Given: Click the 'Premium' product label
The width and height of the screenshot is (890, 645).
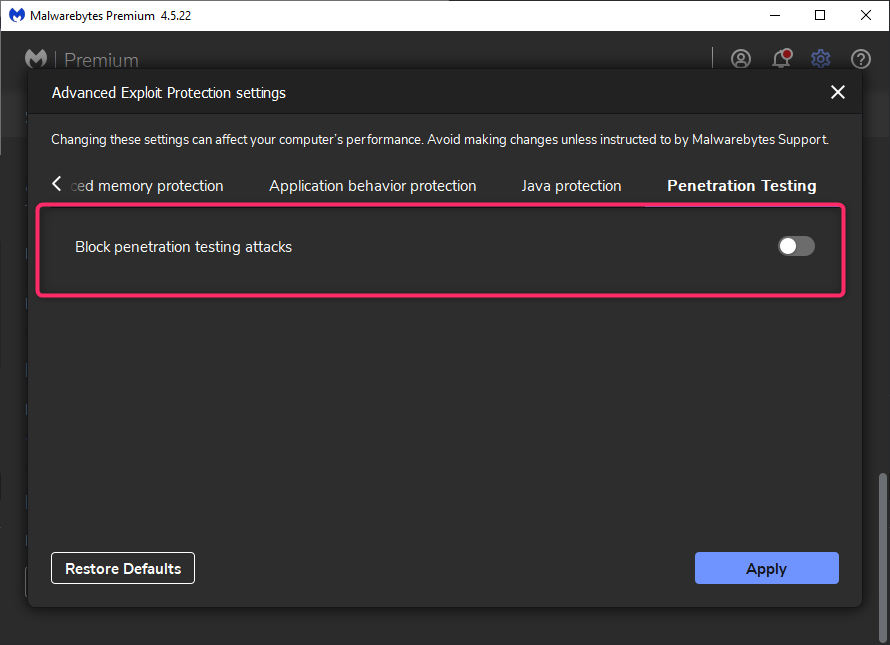Looking at the screenshot, I should click(x=101, y=60).
